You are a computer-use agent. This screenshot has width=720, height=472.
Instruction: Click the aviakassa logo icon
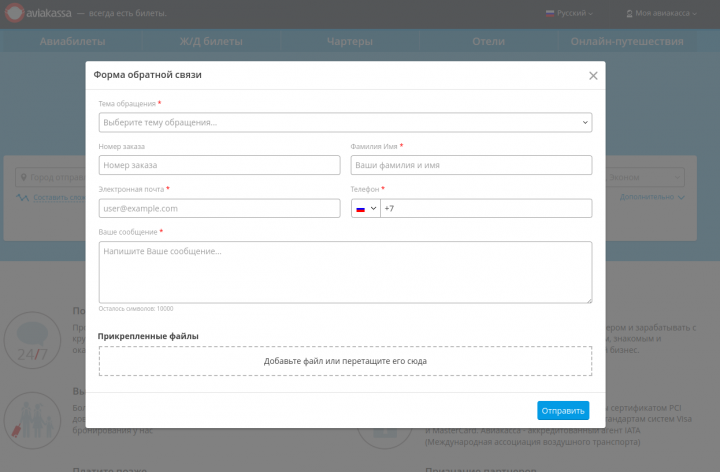pos(17,13)
